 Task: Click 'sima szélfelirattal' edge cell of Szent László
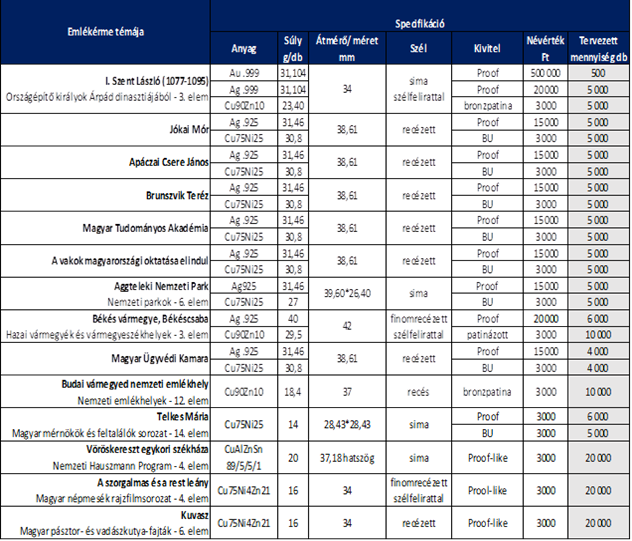point(418,89)
